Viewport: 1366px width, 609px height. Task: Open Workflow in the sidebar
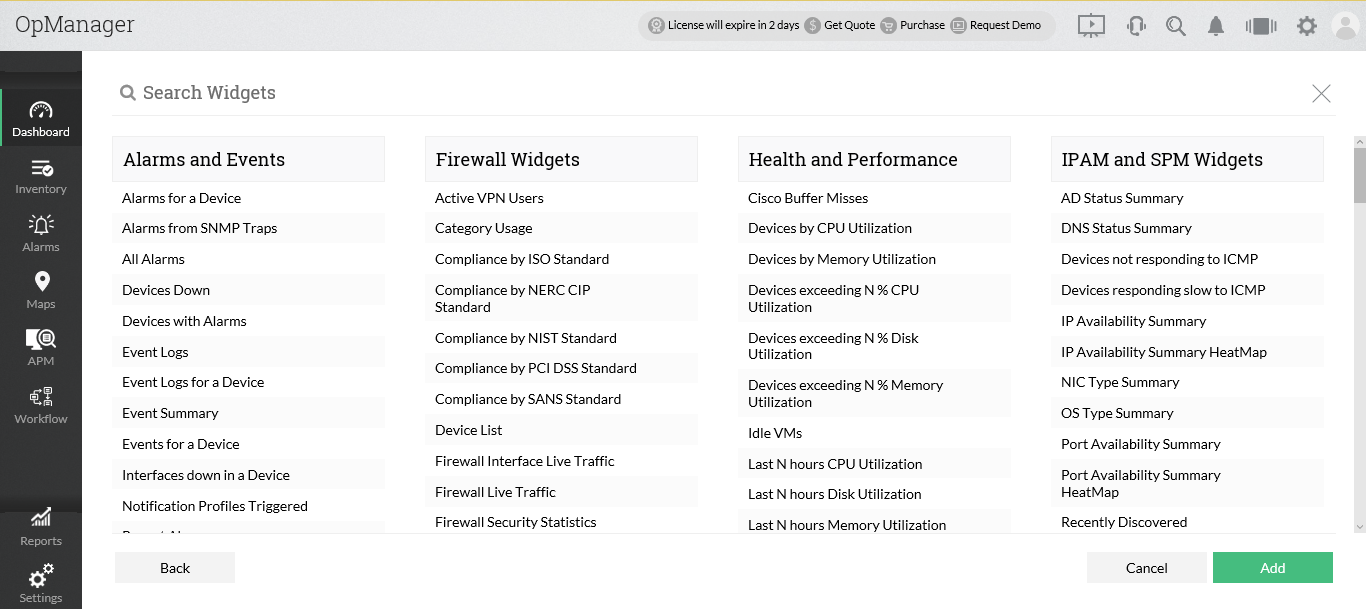(x=41, y=405)
